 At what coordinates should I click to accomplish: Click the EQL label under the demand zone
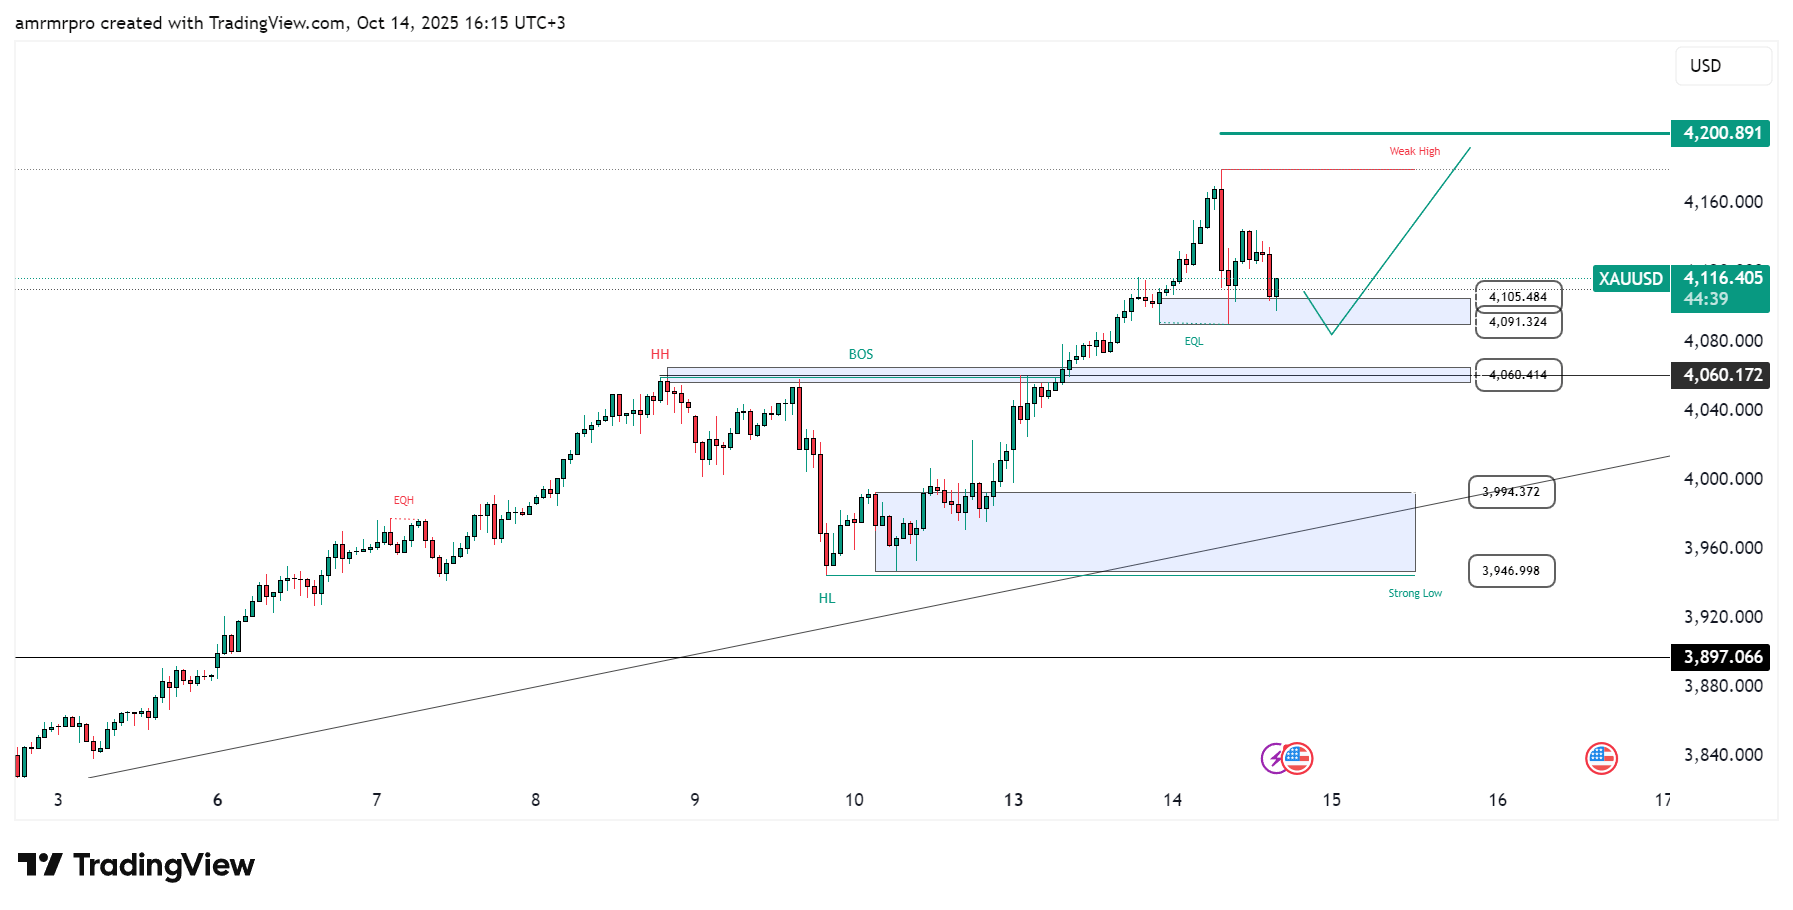point(1193,342)
